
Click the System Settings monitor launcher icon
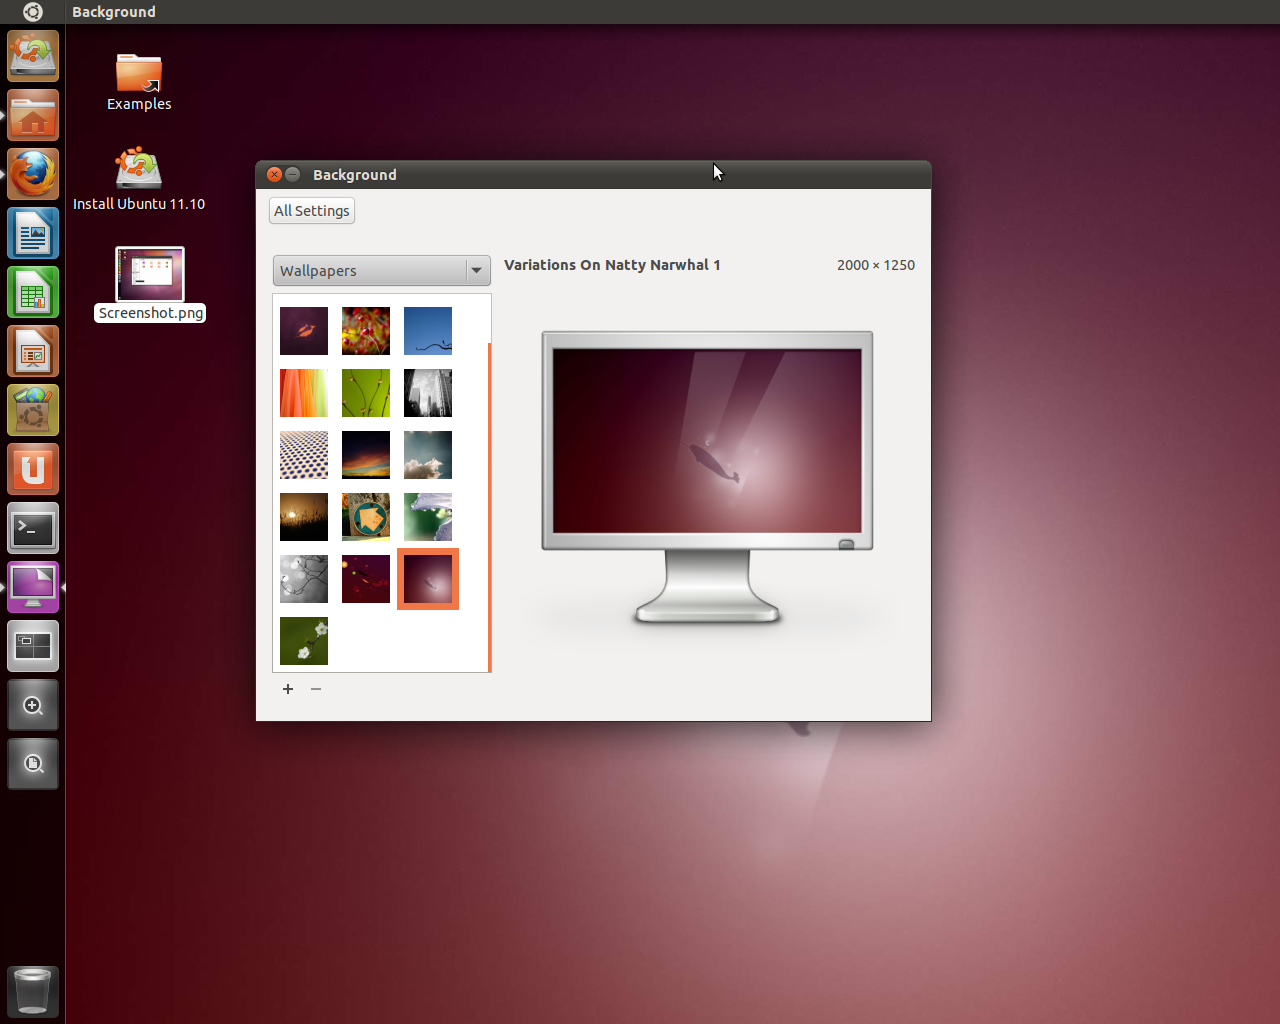pos(33,587)
